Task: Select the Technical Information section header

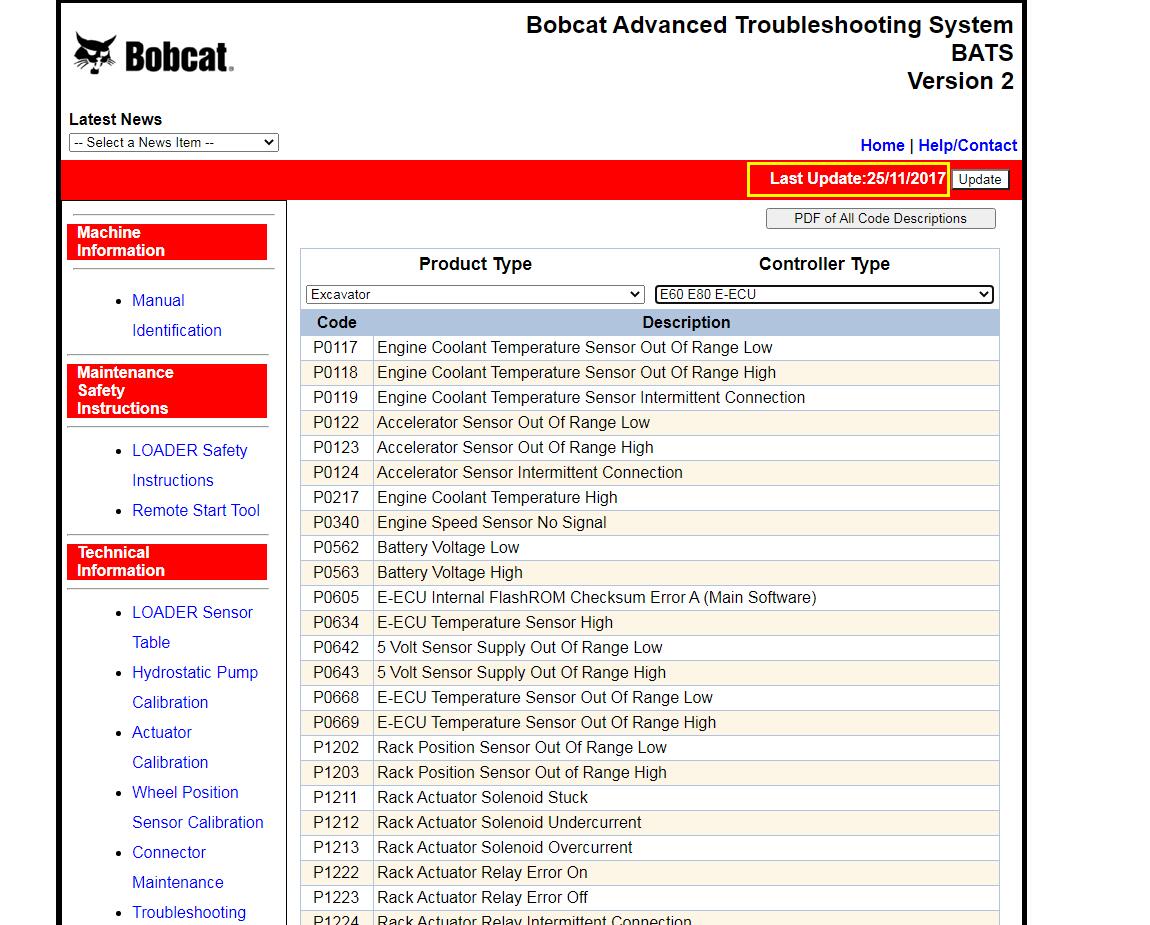Action: click(167, 562)
